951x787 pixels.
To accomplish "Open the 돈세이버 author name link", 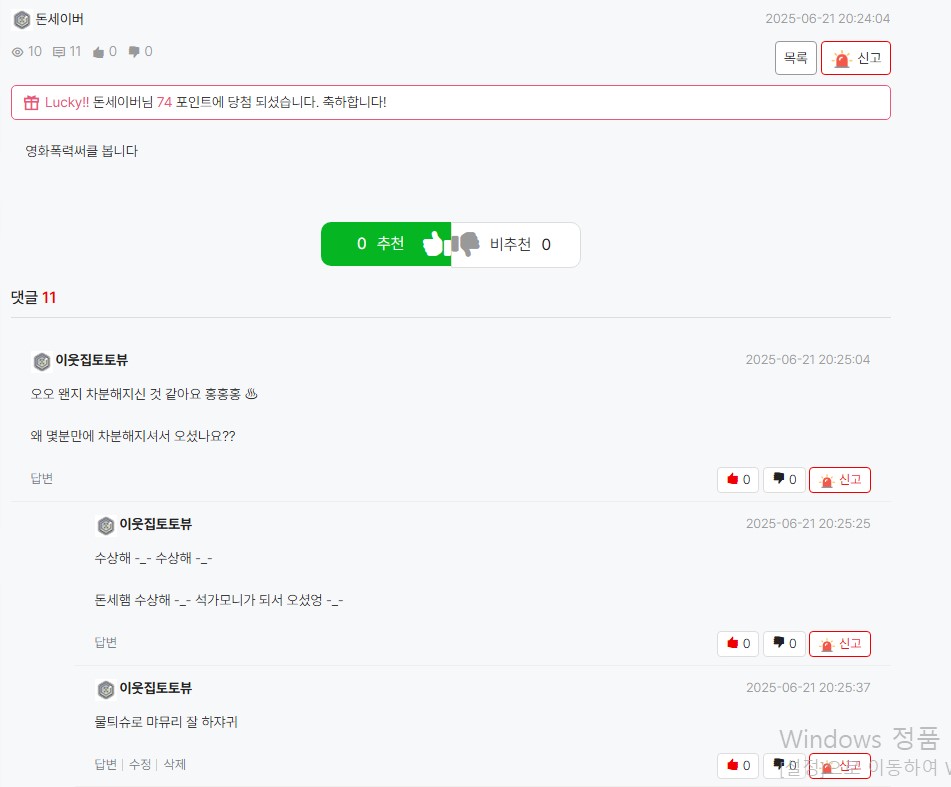I will click(x=59, y=19).
